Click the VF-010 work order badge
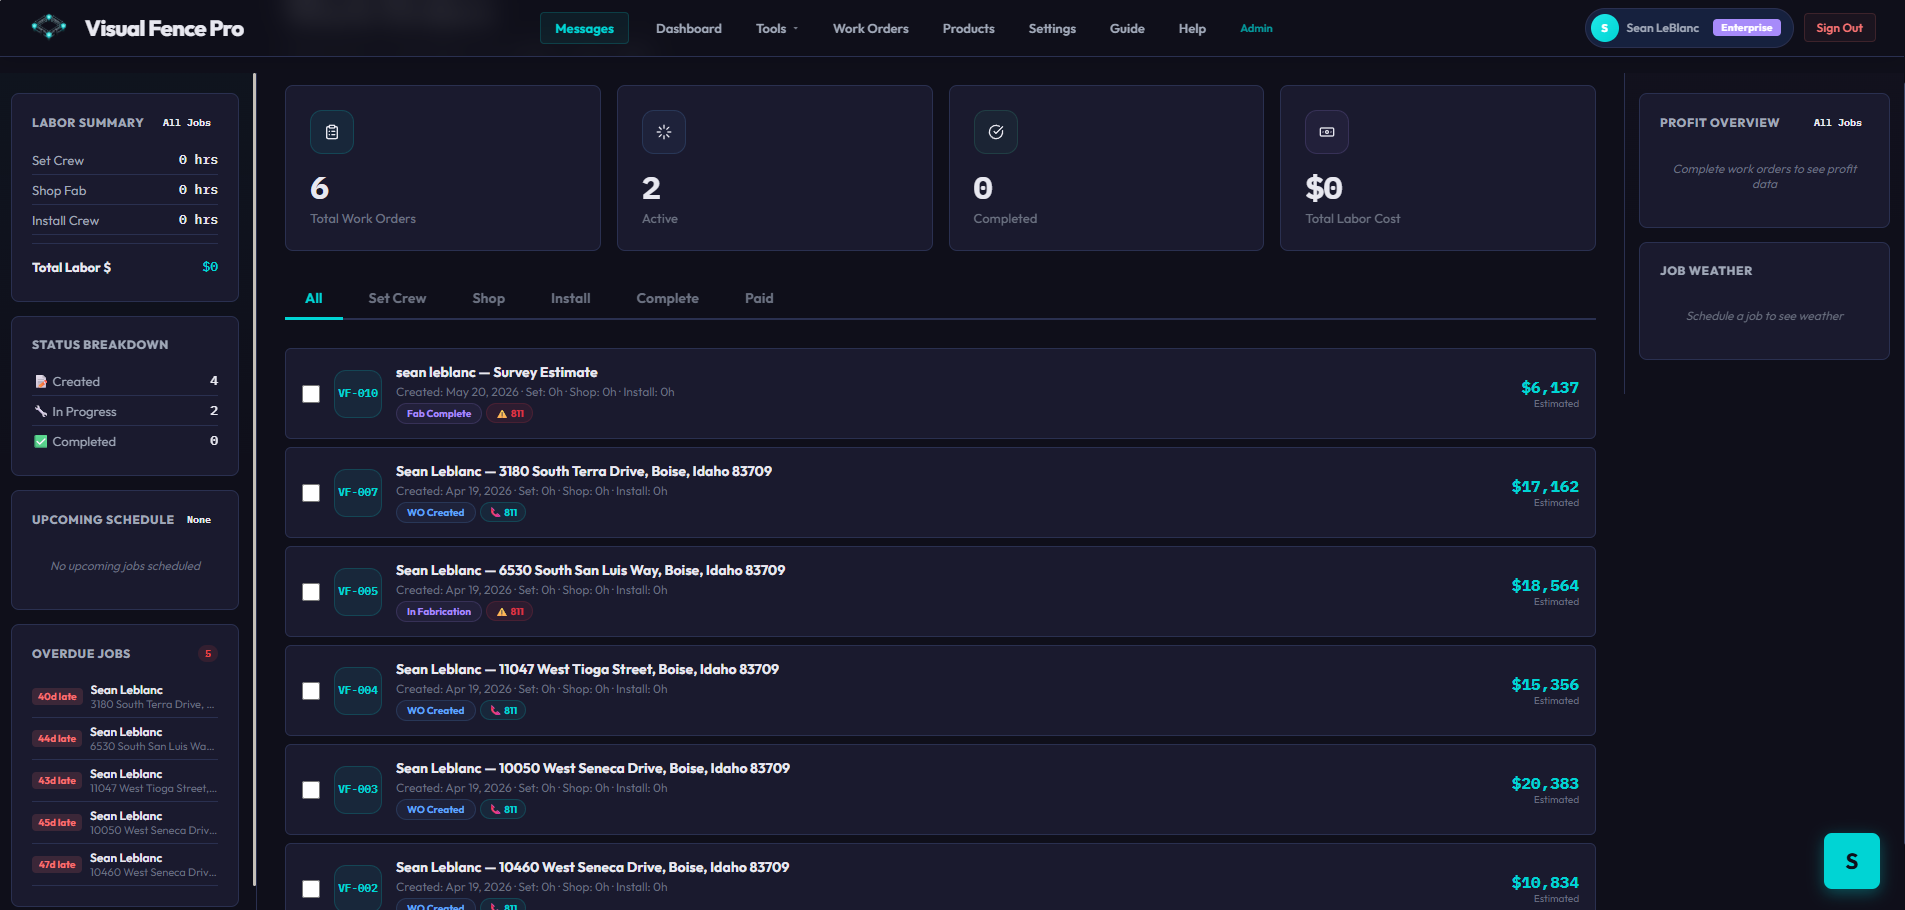Viewport: 1905px width, 910px height. pyautogui.click(x=358, y=394)
